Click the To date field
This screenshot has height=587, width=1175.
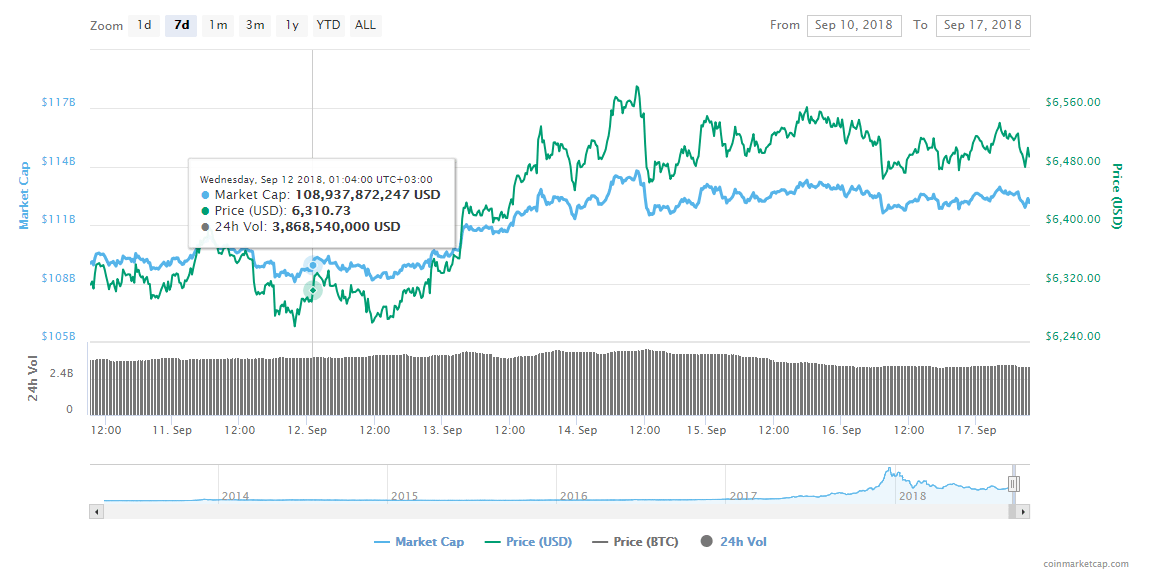point(982,25)
